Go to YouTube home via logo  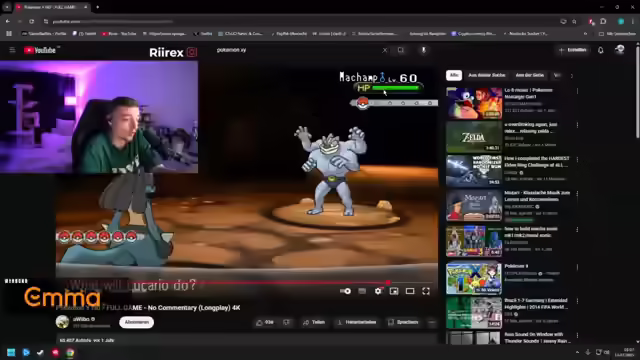click(40, 50)
